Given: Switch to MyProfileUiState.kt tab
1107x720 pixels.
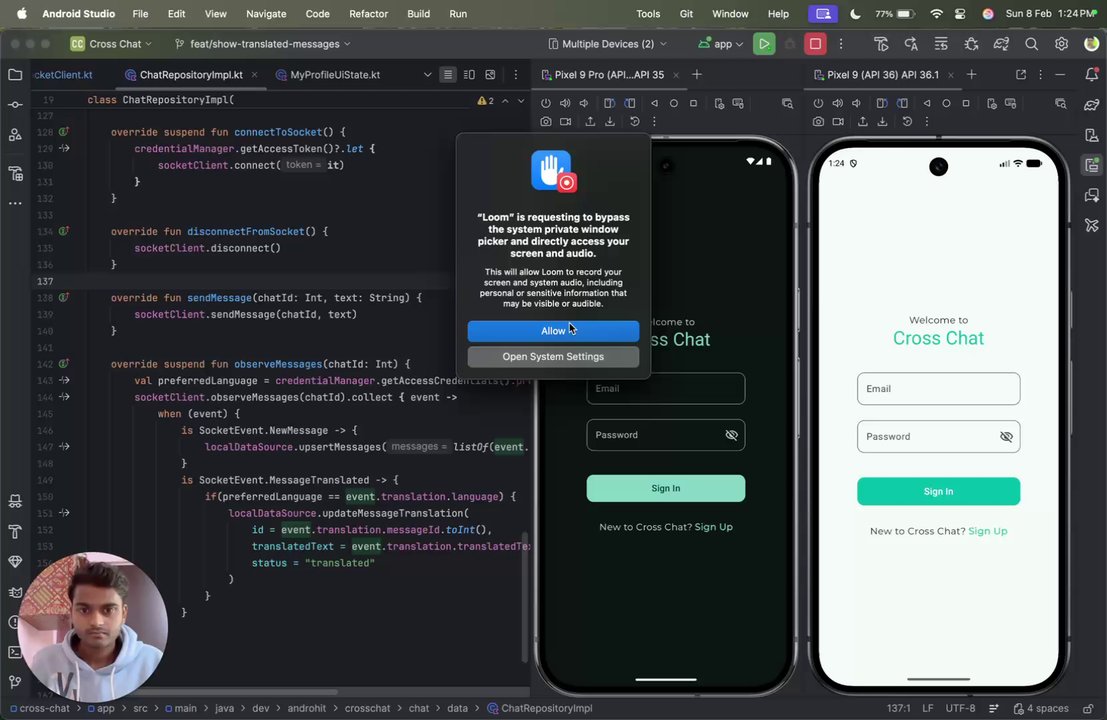Looking at the screenshot, I should (335, 75).
